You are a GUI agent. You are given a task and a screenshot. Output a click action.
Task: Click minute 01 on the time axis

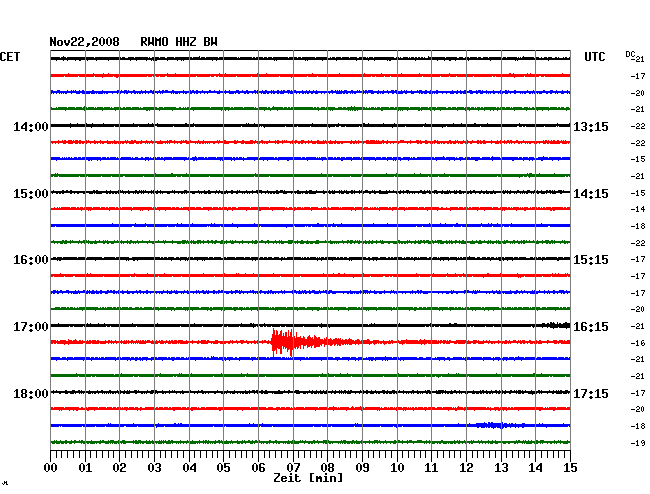(x=85, y=468)
